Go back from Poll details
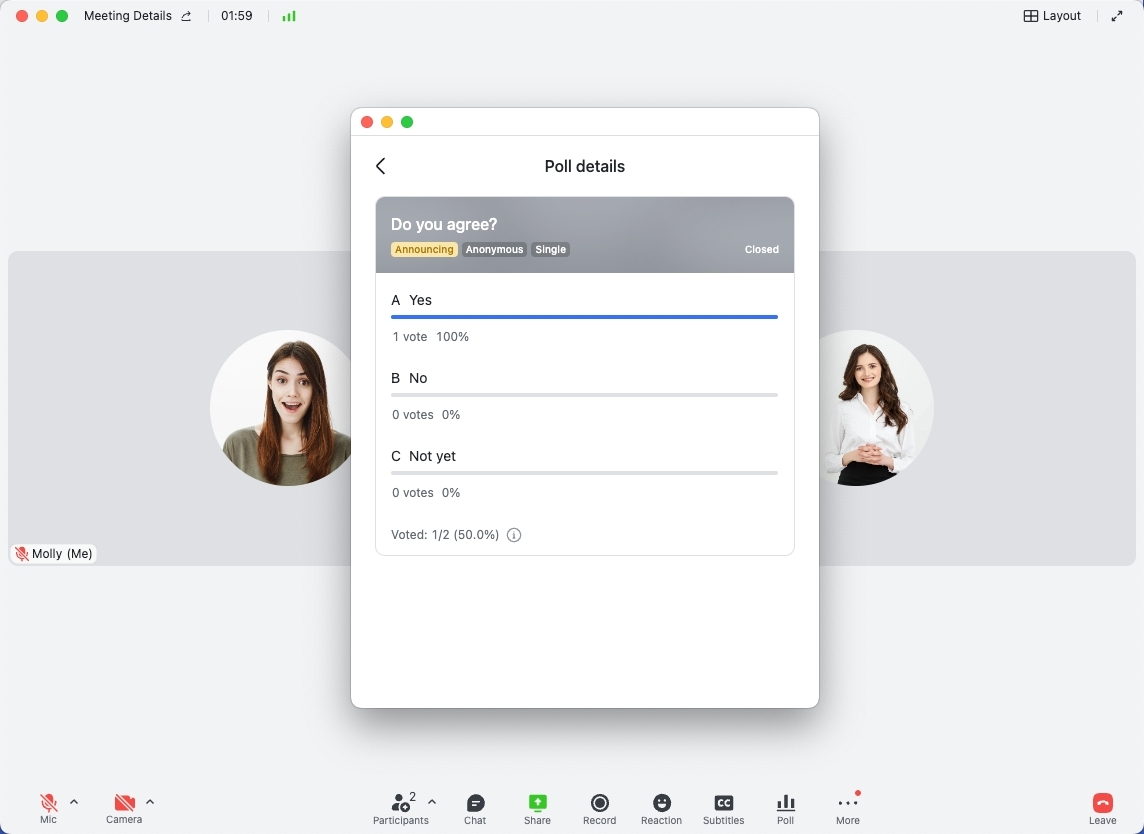Viewport: 1144px width, 834px height. tap(380, 166)
